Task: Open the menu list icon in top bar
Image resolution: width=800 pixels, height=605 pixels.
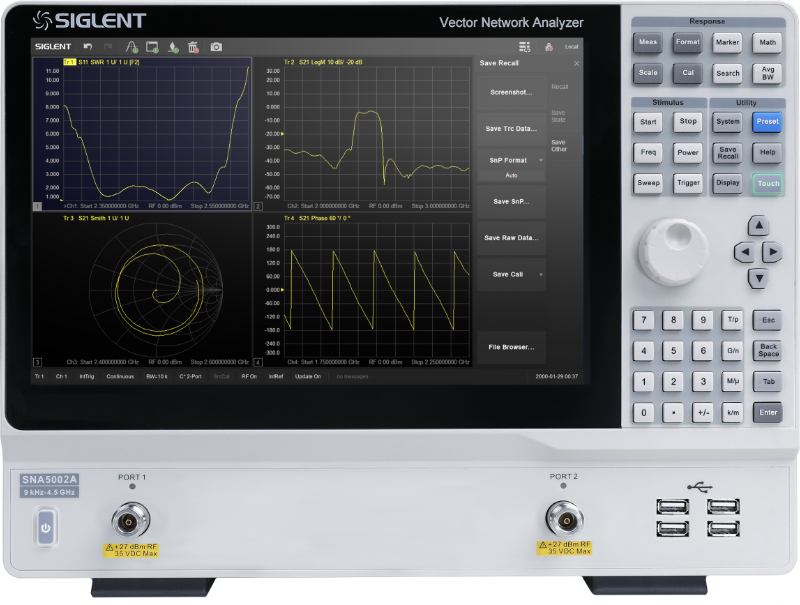Action: pyautogui.click(x=524, y=47)
